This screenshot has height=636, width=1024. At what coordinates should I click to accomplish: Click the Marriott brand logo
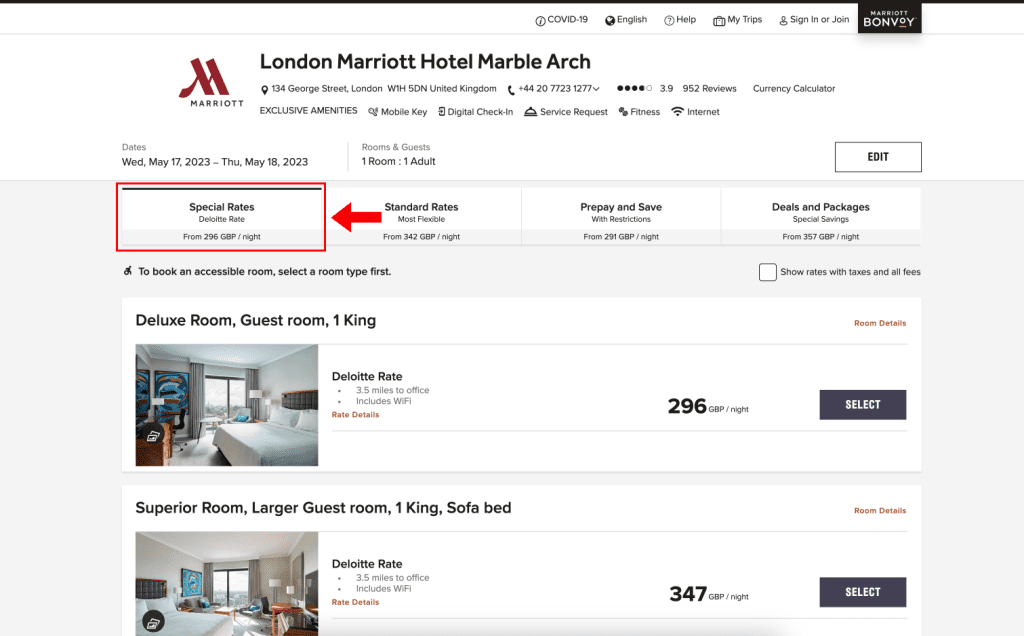[211, 83]
